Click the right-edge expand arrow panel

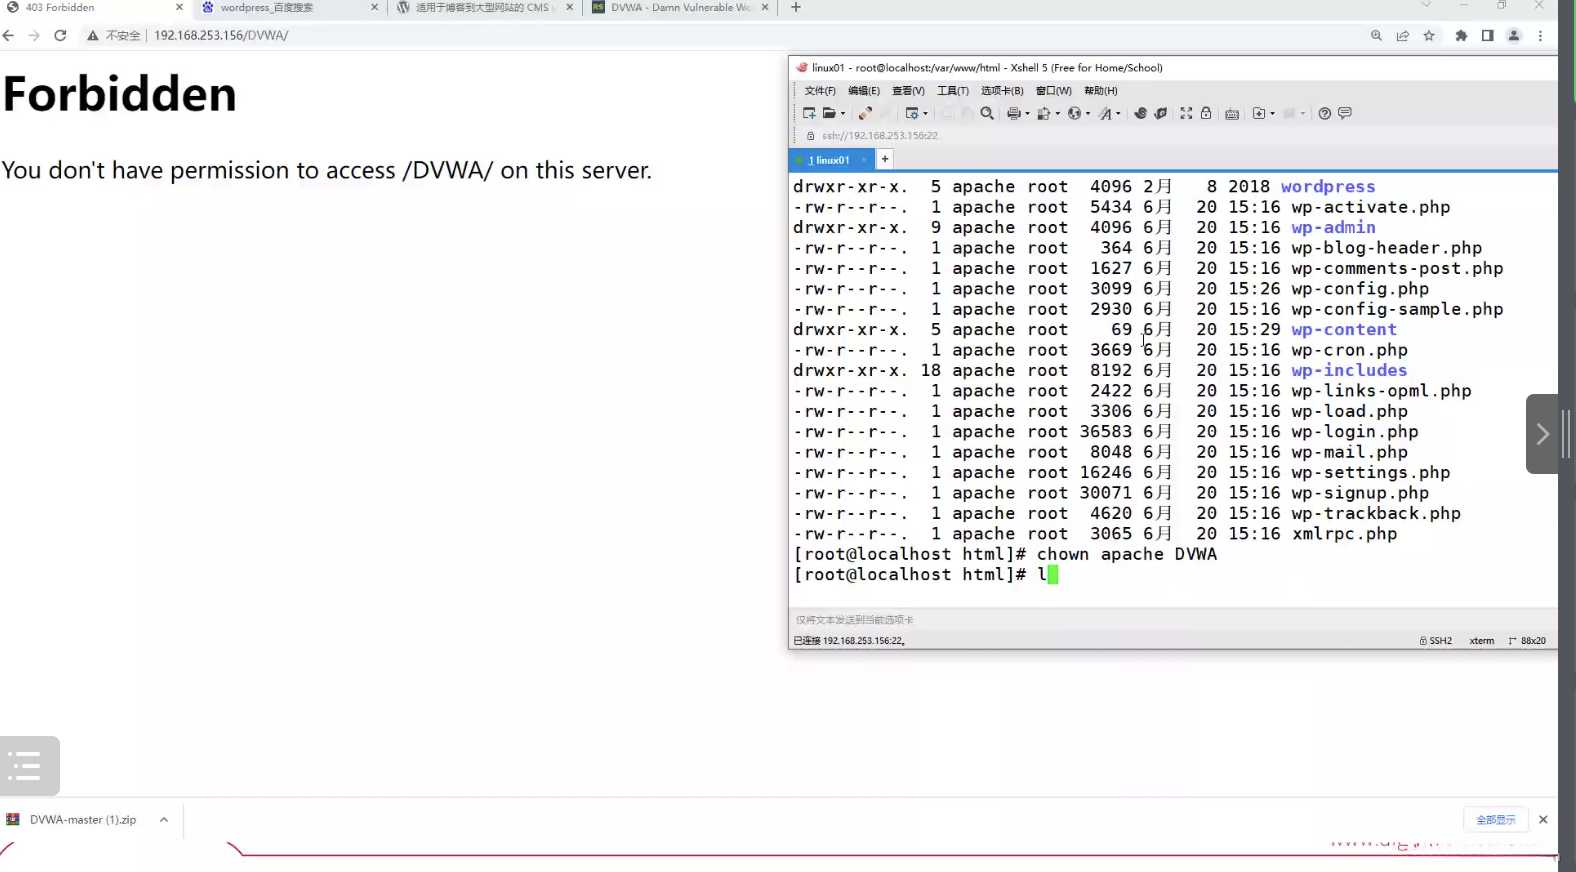1542,434
